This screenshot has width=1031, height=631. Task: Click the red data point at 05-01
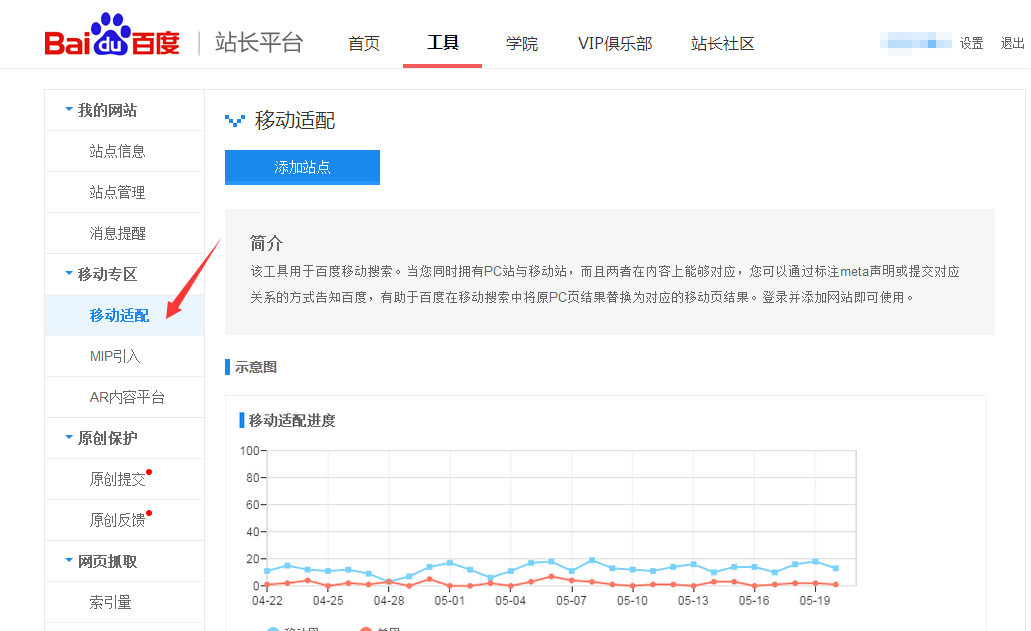tap(450, 585)
